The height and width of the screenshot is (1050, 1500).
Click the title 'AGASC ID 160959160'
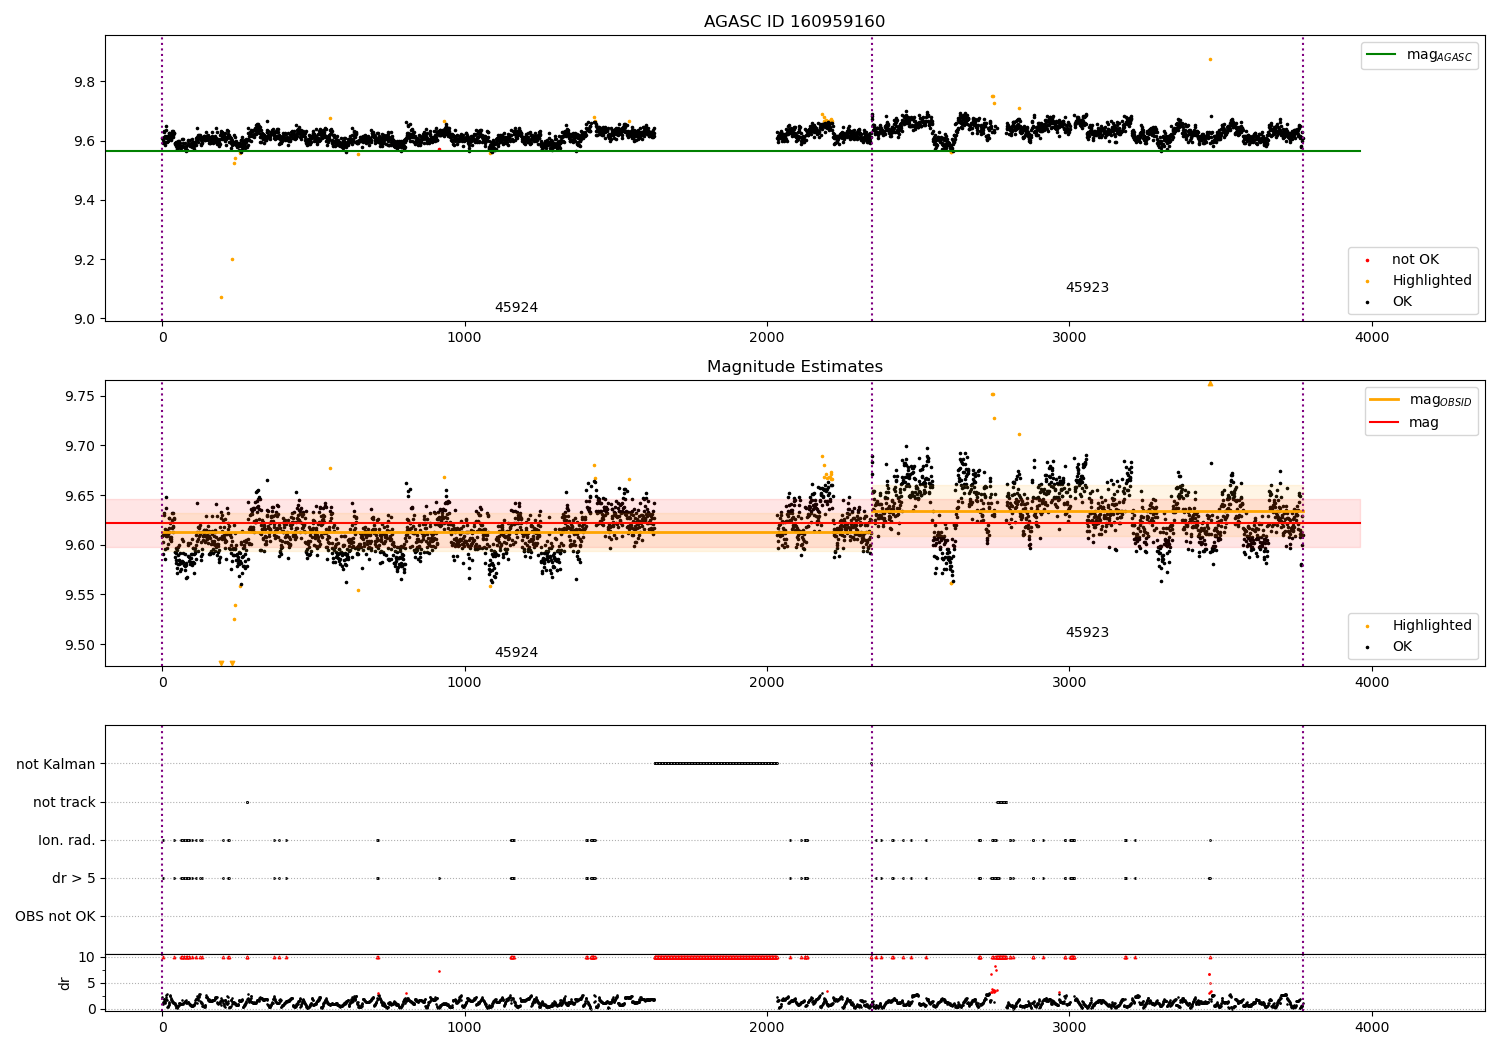(794, 22)
